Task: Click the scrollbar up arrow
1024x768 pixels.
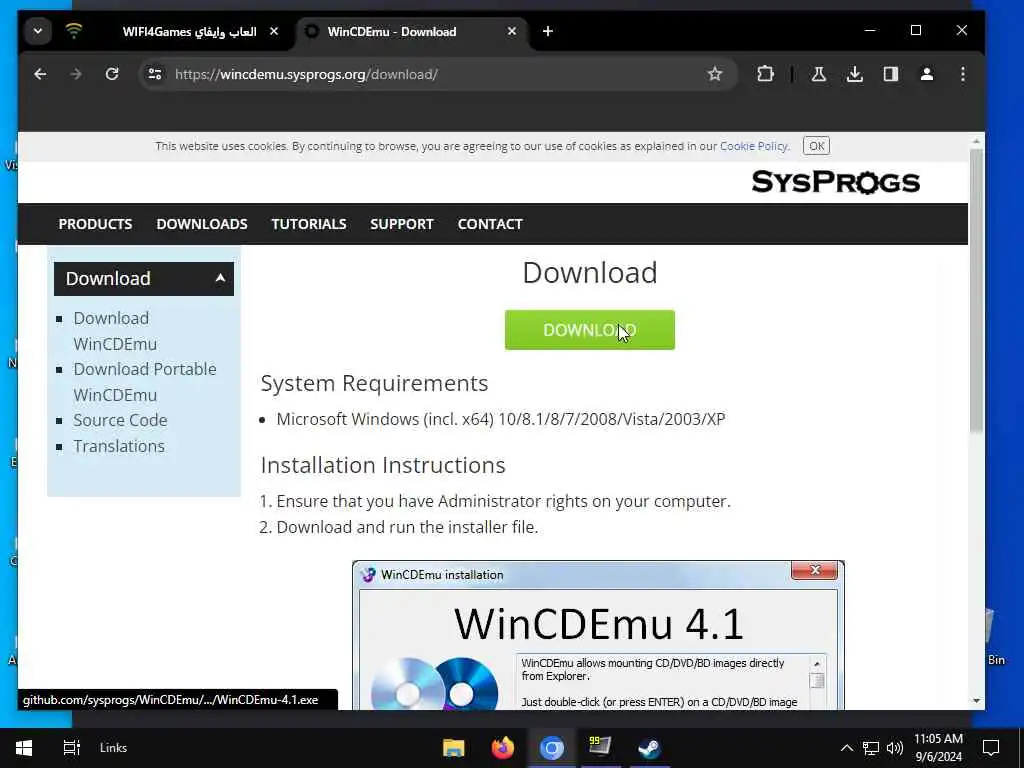Action: tap(976, 141)
